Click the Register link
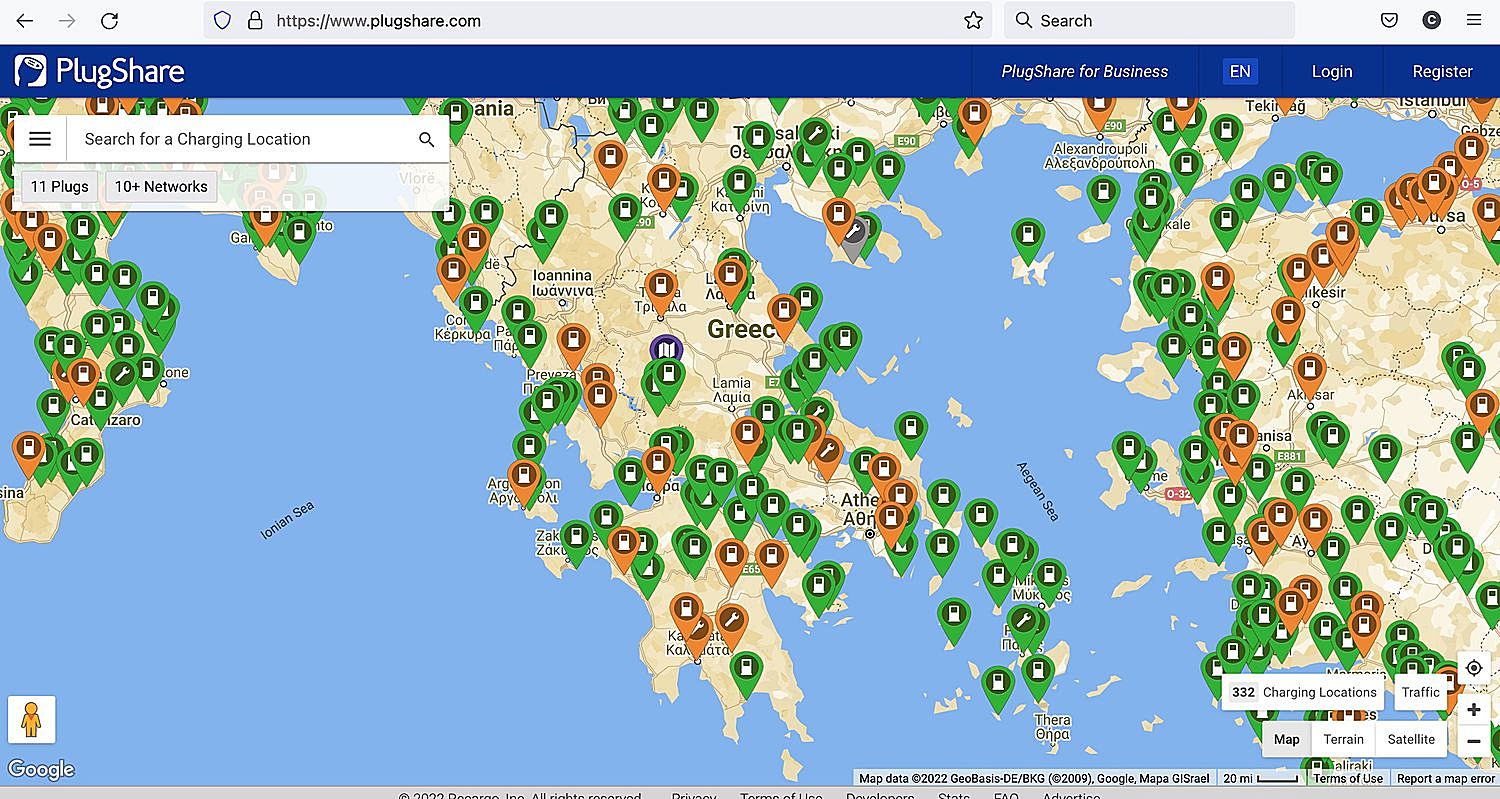 [x=1442, y=71]
